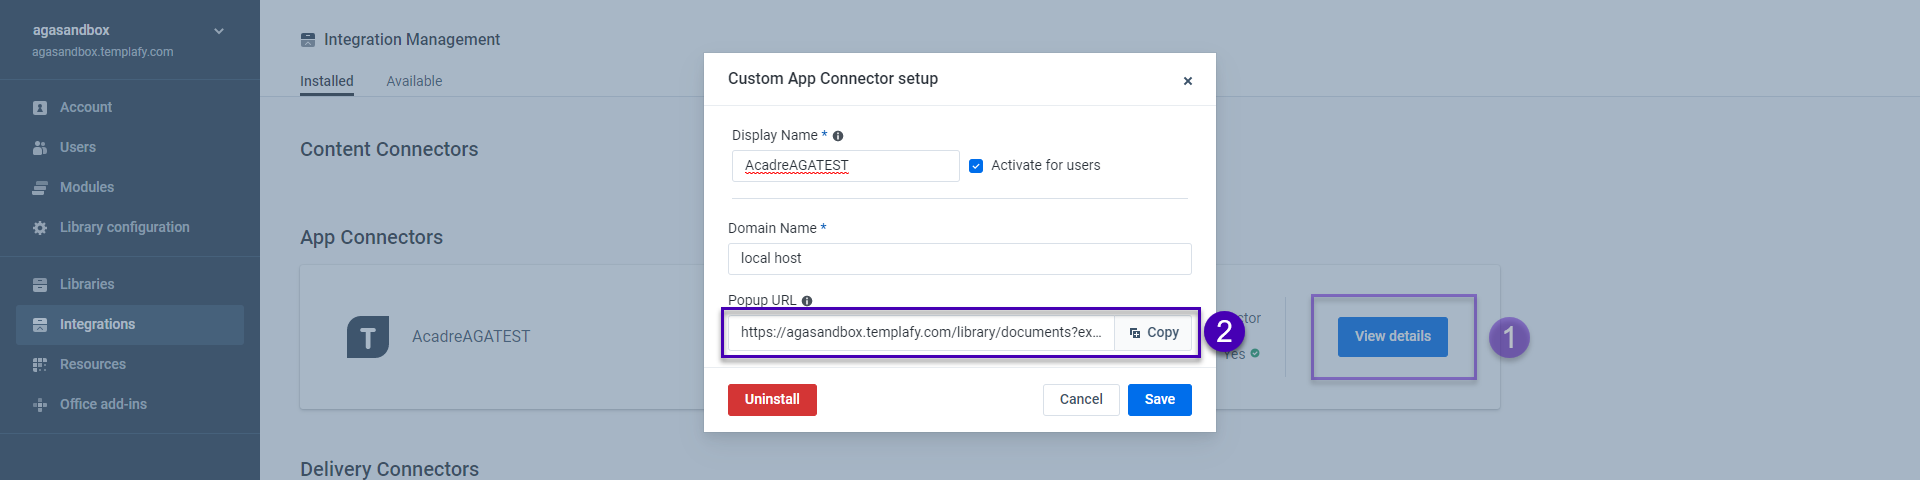
Task: Save the connector setup
Action: [1160, 400]
